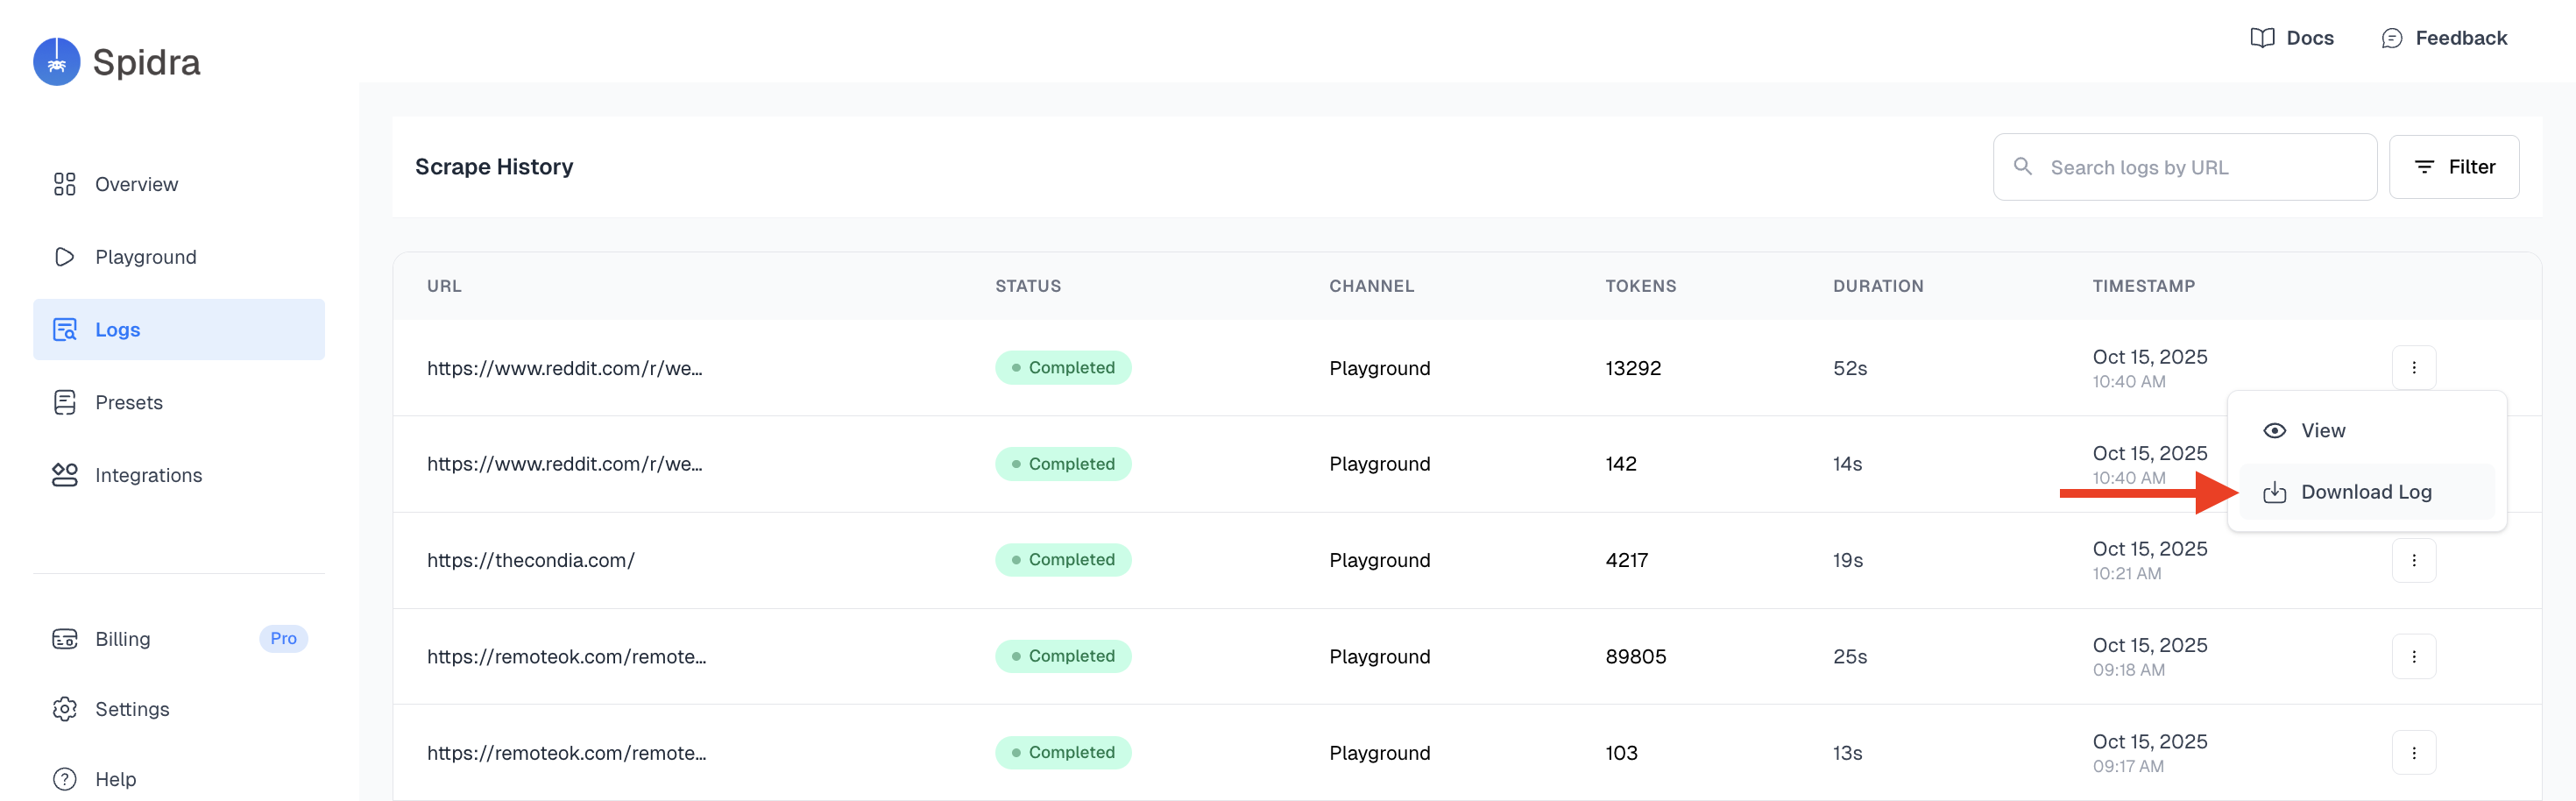Open Help in the sidebar
2576x801 pixels.
point(178,779)
